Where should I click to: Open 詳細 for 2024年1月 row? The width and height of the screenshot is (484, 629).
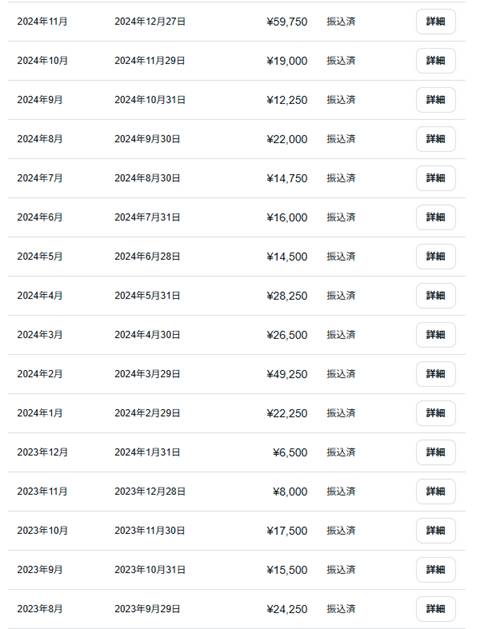(x=435, y=413)
